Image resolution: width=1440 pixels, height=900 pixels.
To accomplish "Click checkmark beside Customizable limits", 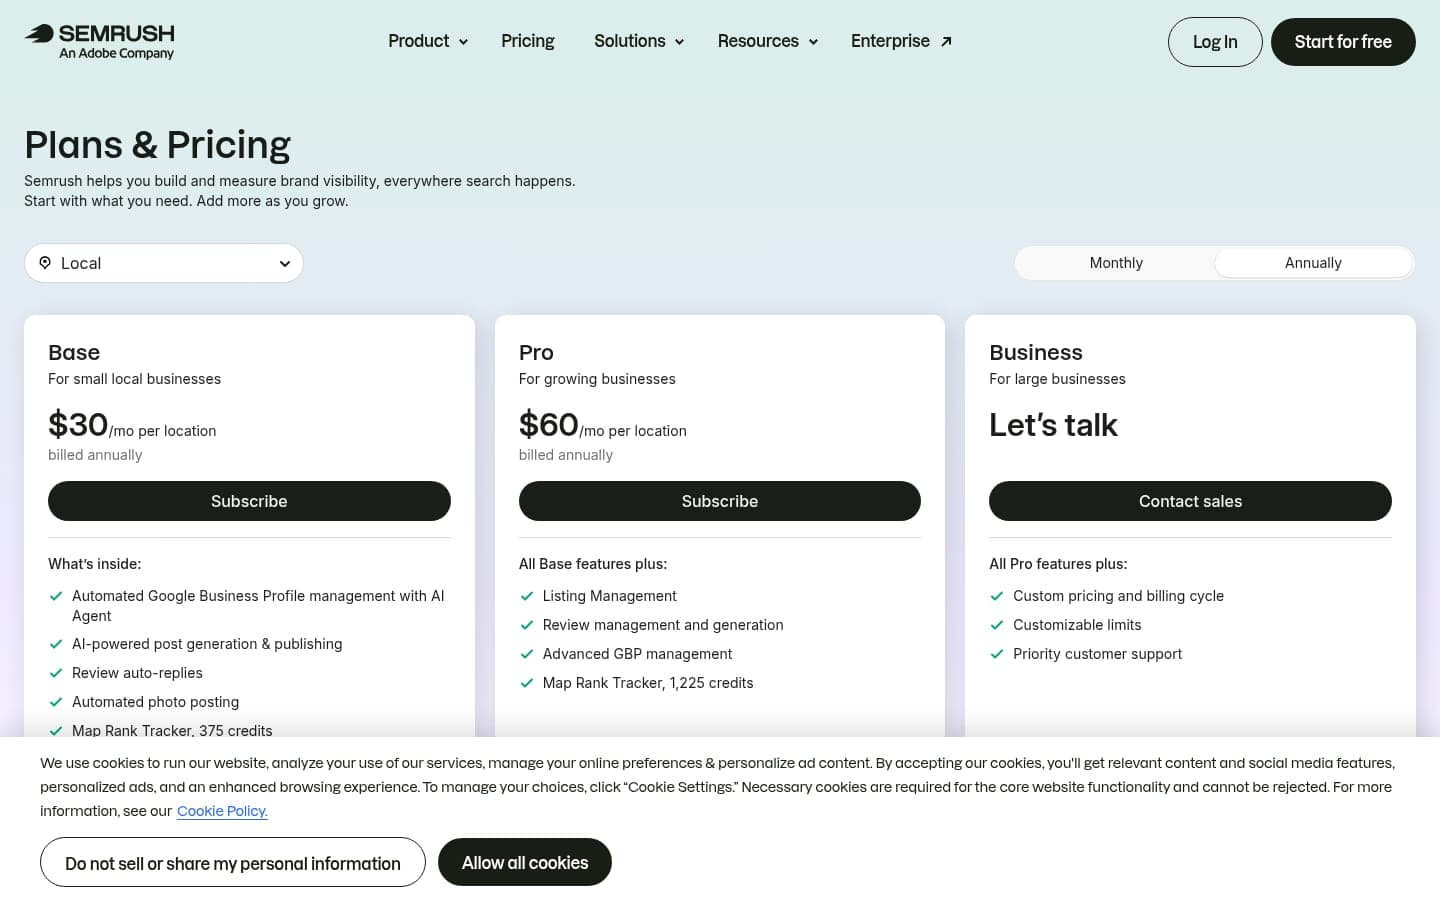I will pos(997,625).
